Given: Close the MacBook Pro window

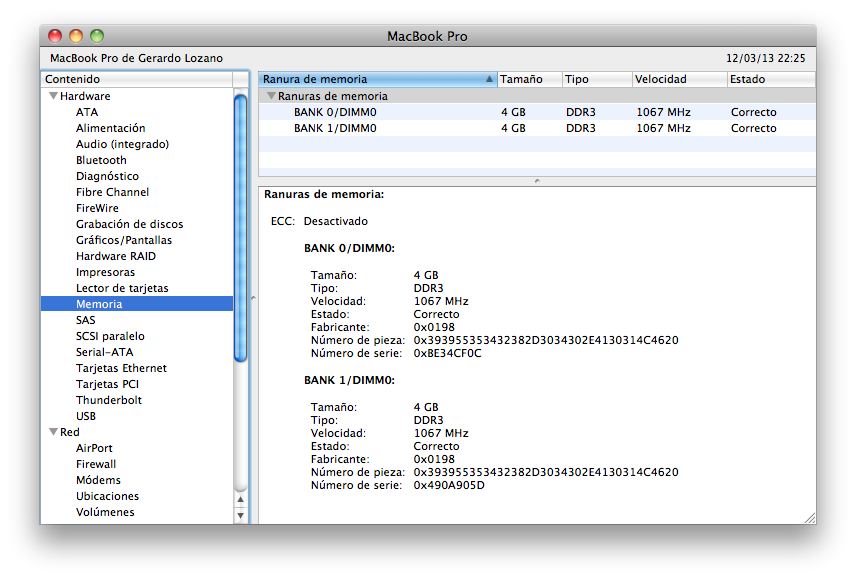Looking at the screenshot, I should point(55,36).
